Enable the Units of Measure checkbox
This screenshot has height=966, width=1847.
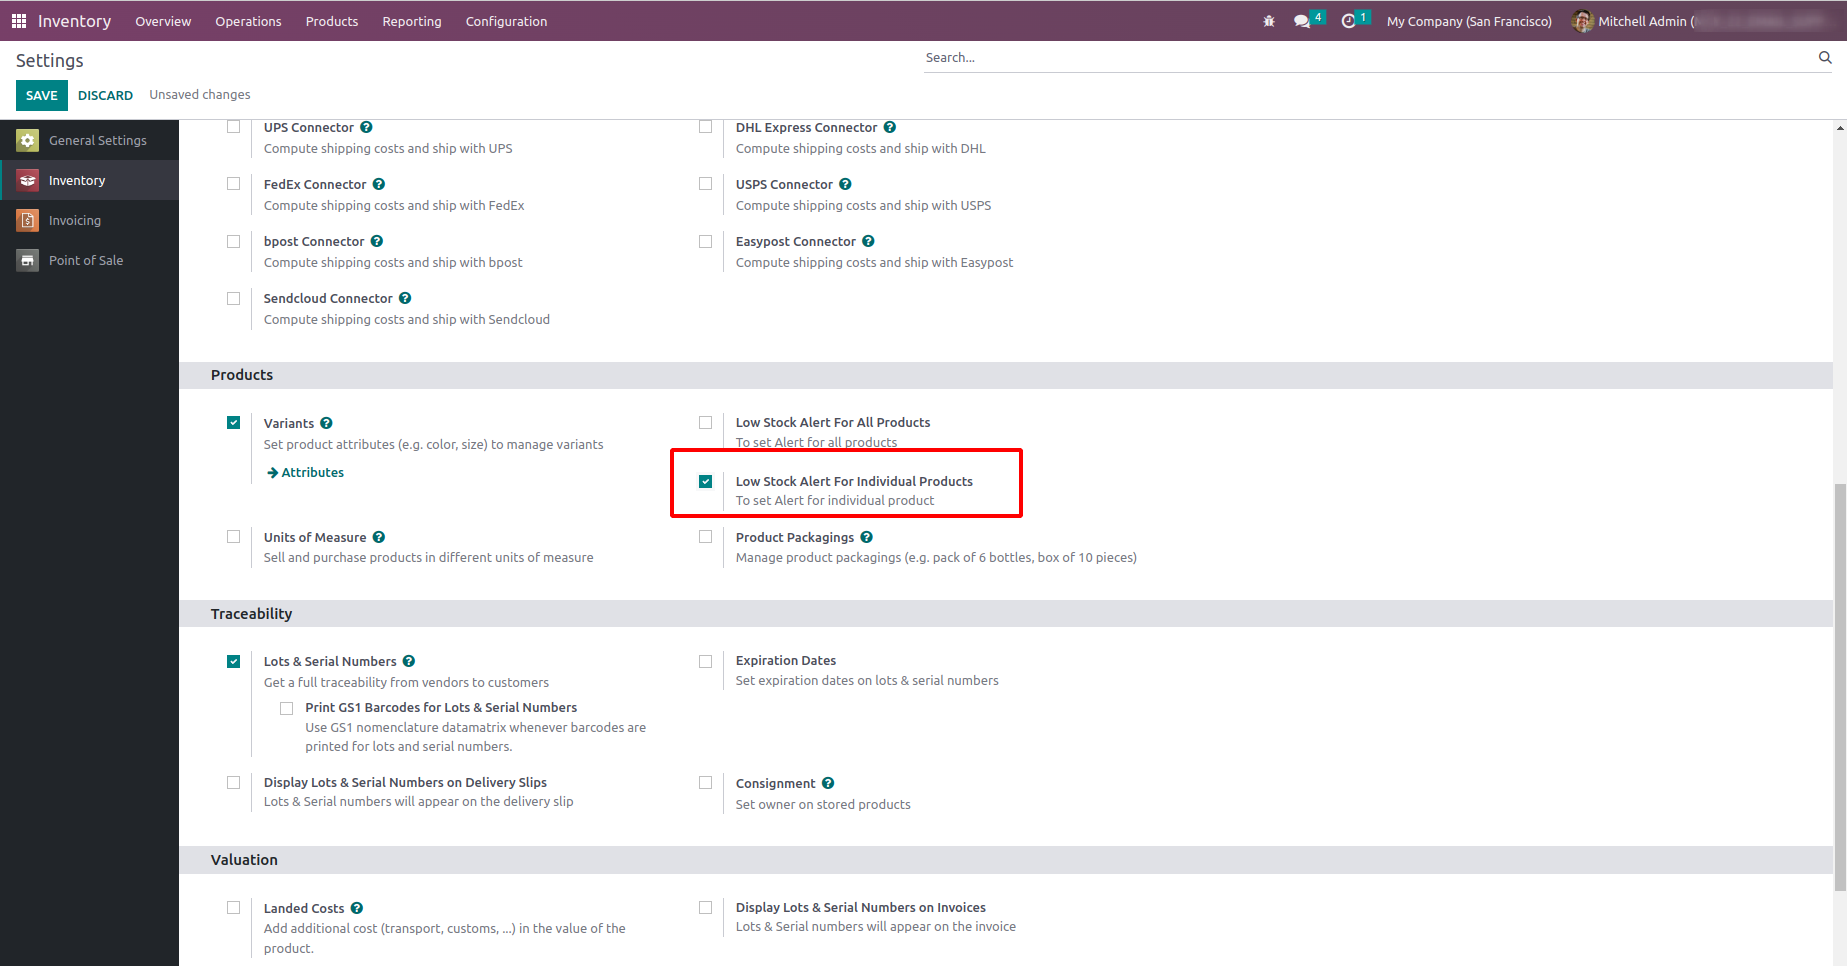[234, 537]
